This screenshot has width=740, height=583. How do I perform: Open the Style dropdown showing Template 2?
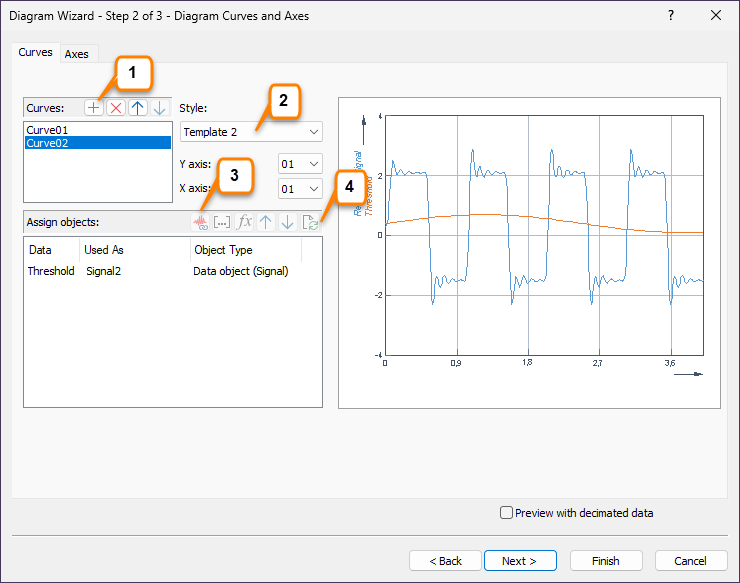coord(251,132)
